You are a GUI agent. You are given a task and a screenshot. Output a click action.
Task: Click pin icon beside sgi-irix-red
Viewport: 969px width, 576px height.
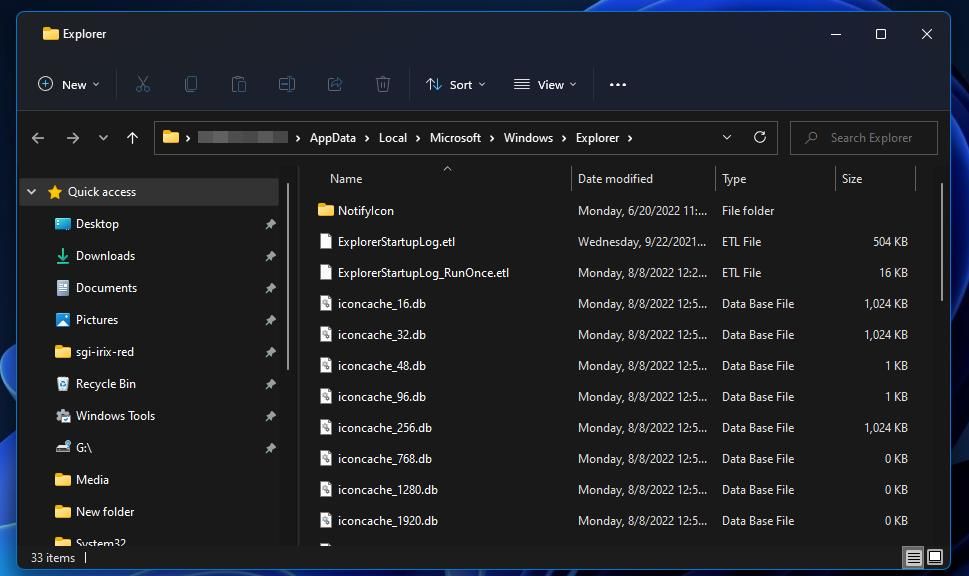[270, 352]
